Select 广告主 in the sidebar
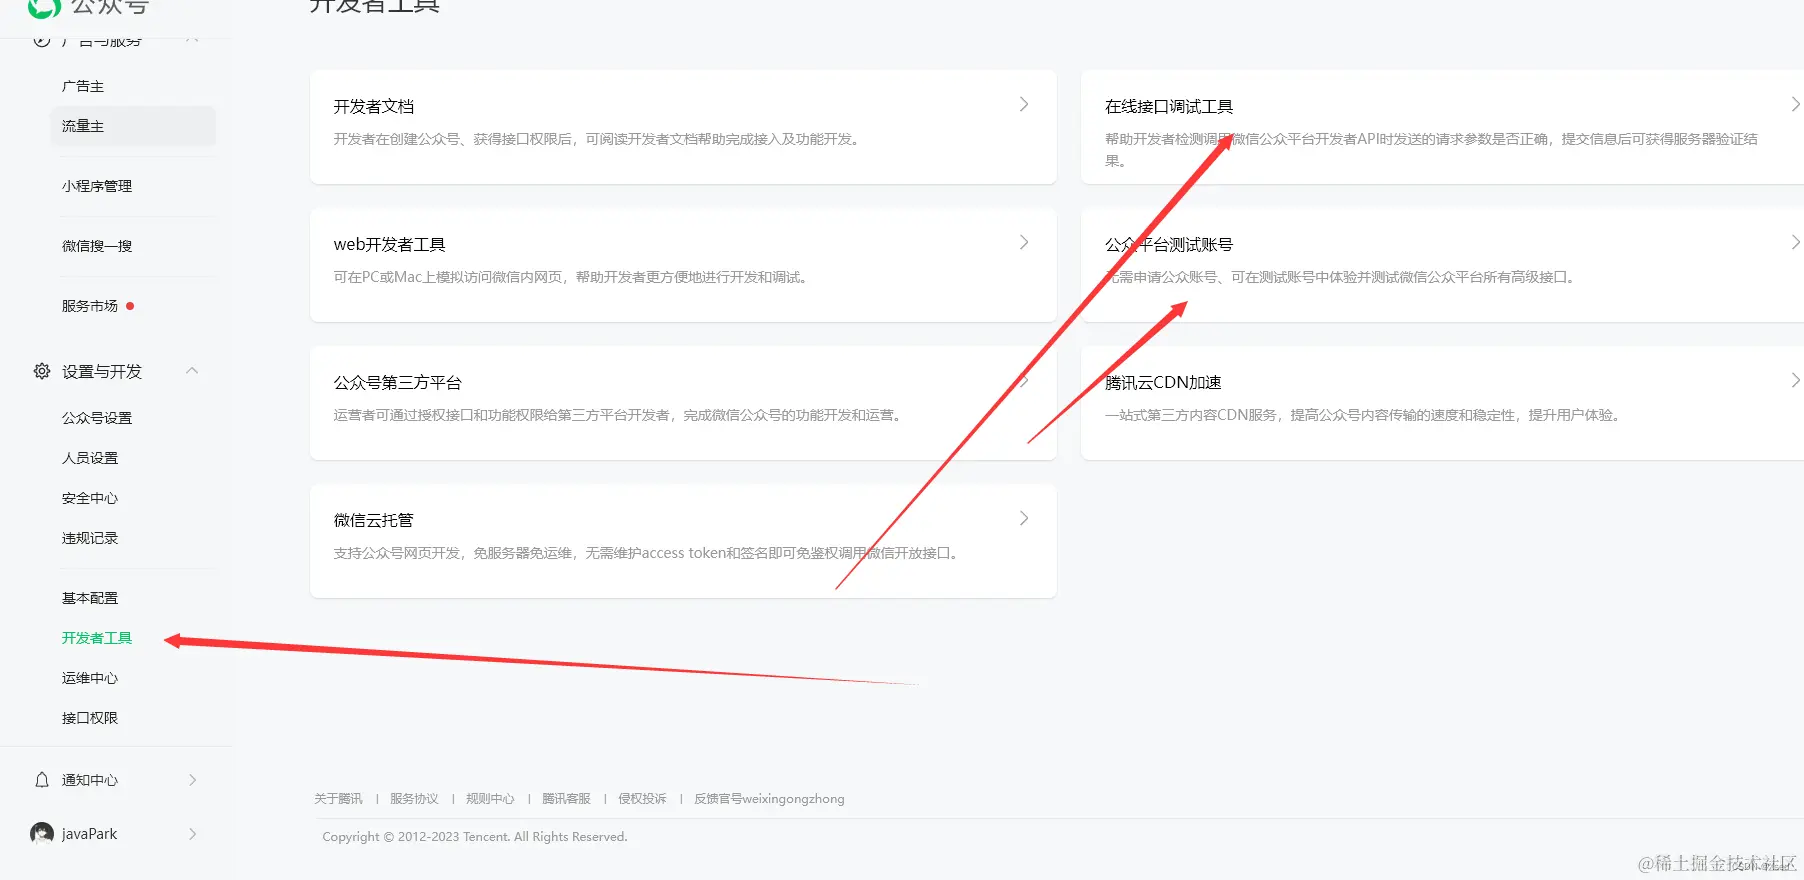Screen dimensions: 1804x880 [83, 86]
